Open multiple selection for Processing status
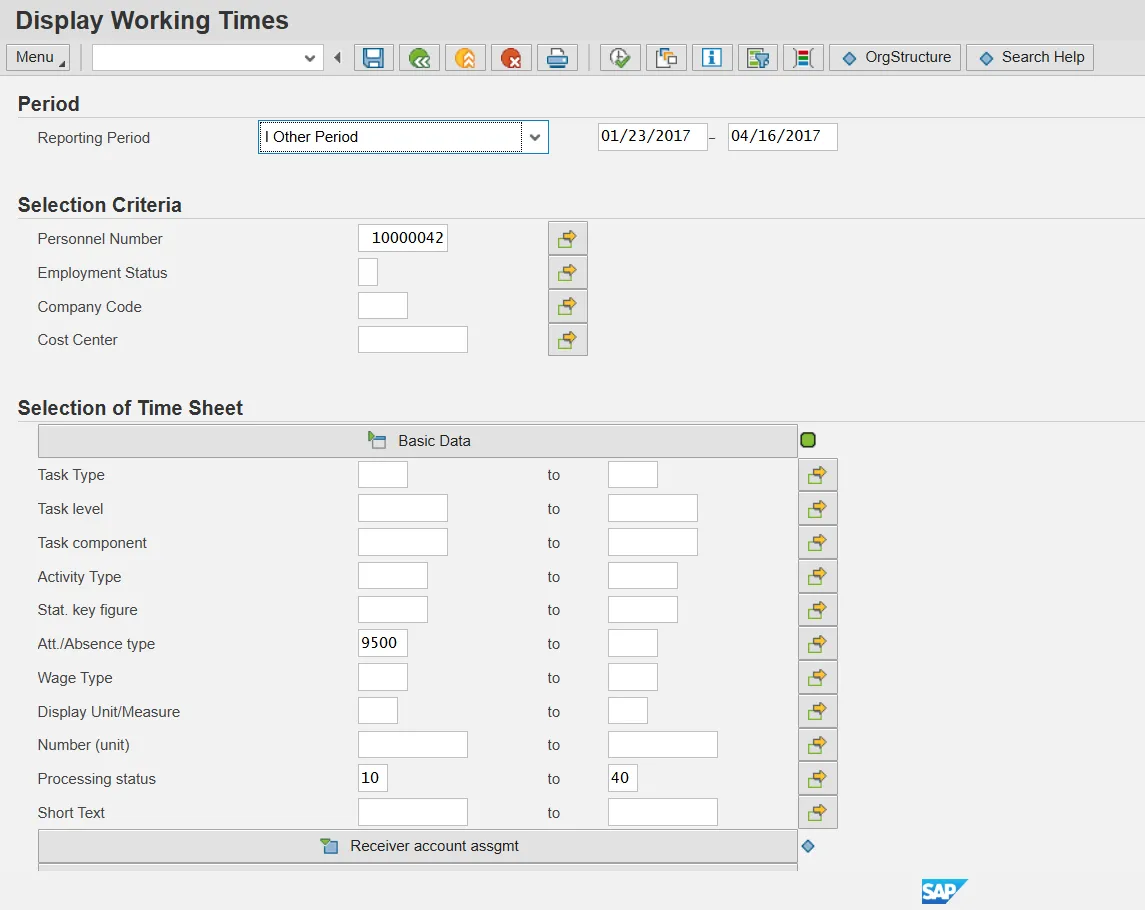 coord(818,779)
